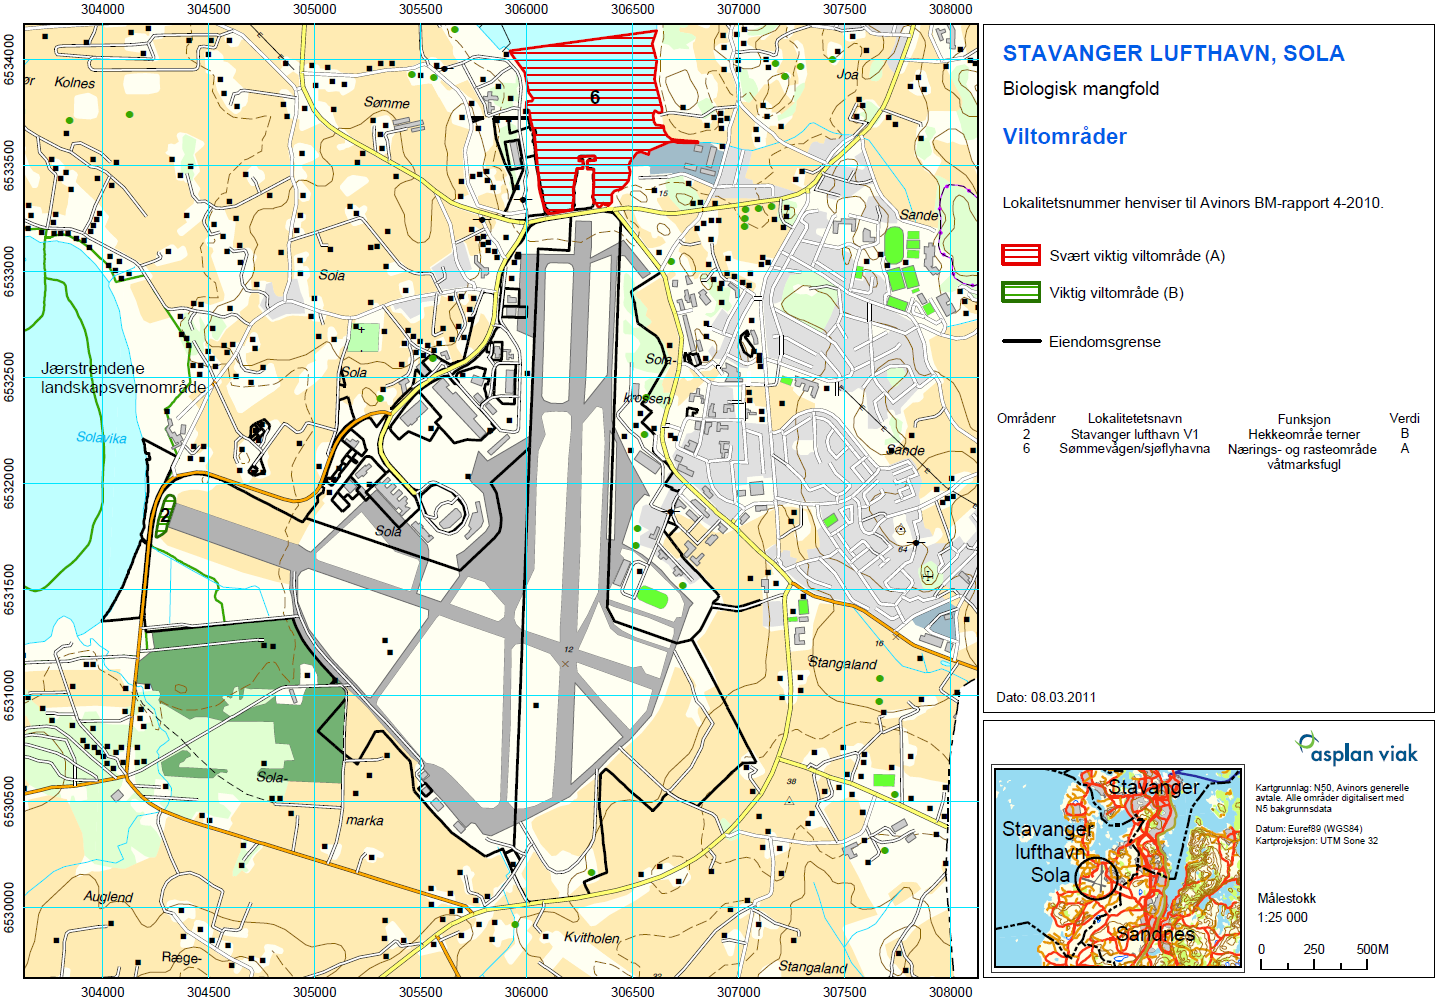Click the 'Sømme' place name on map
Viewport: 1443px width, 1006px height.
387,103
